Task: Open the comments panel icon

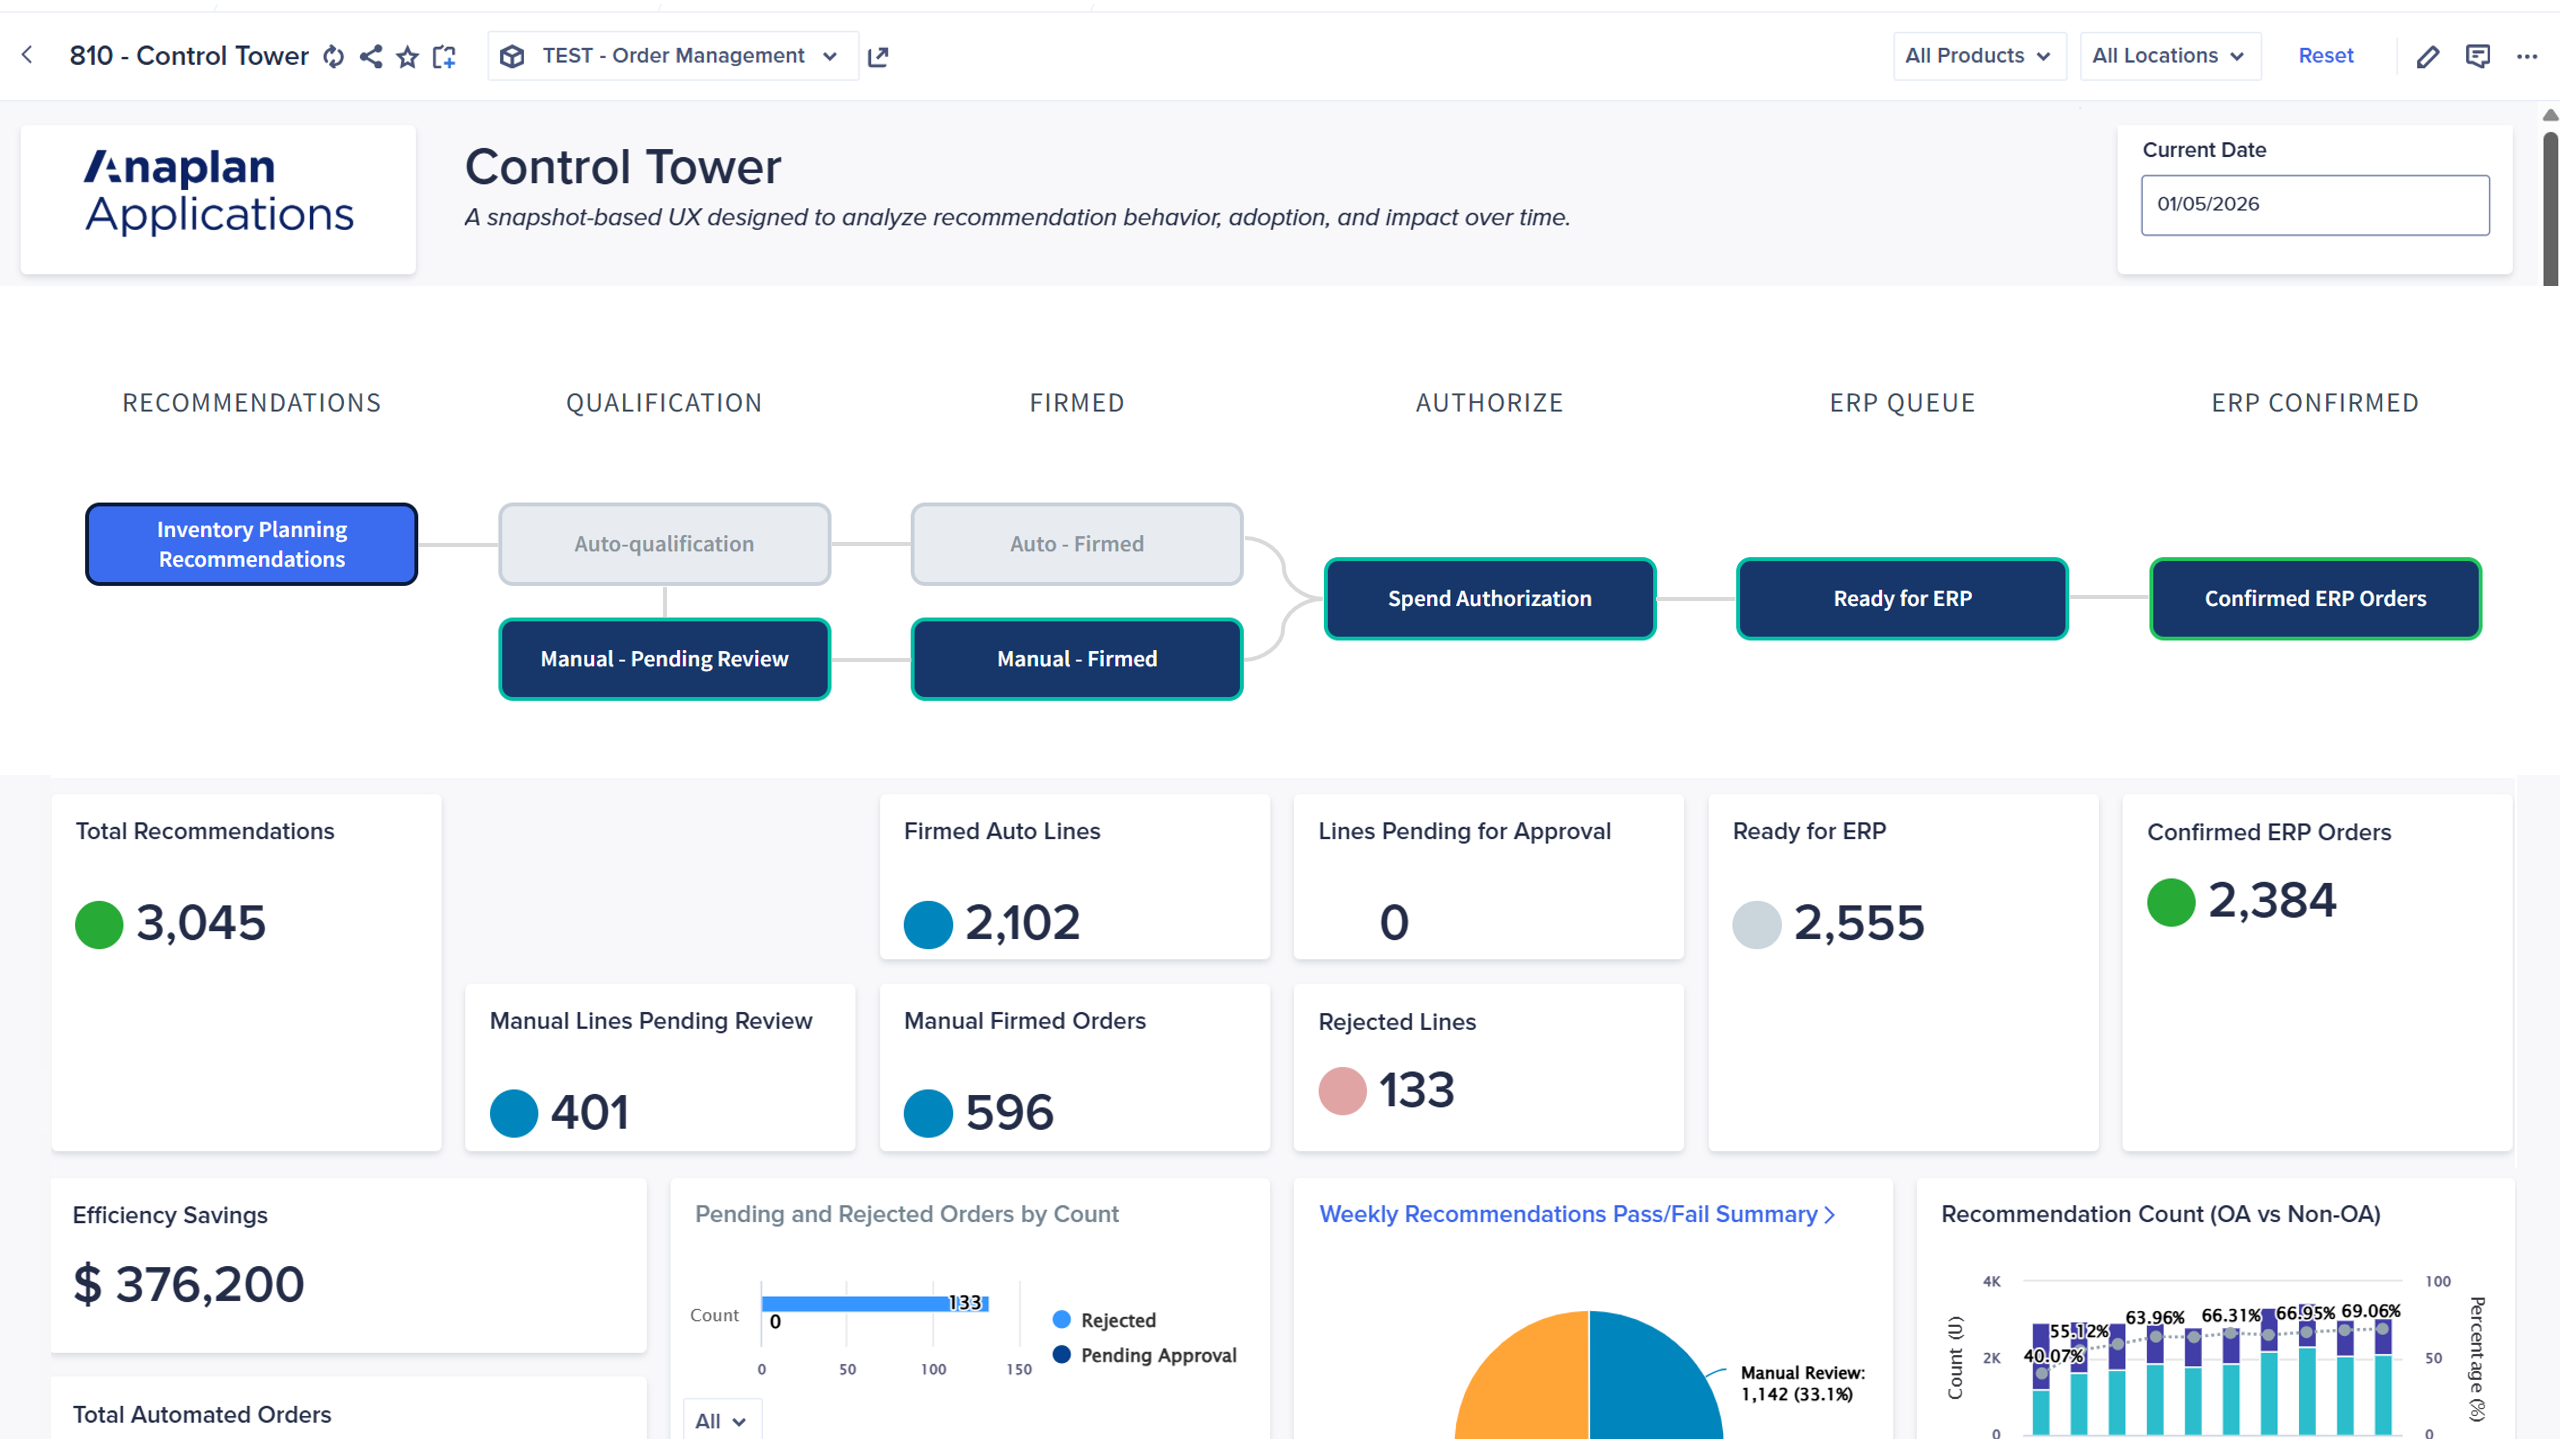Action: [2477, 56]
